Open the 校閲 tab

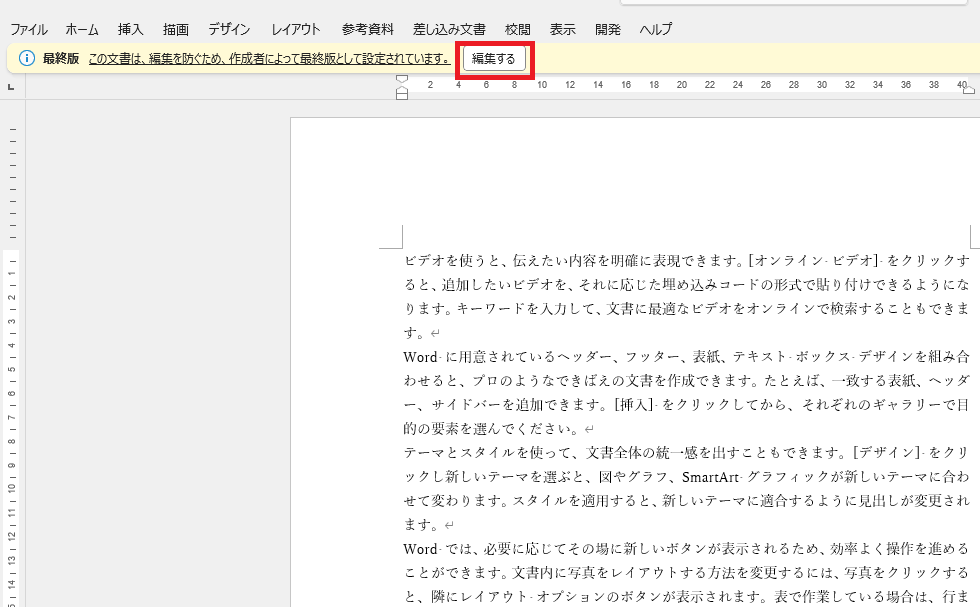point(518,29)
